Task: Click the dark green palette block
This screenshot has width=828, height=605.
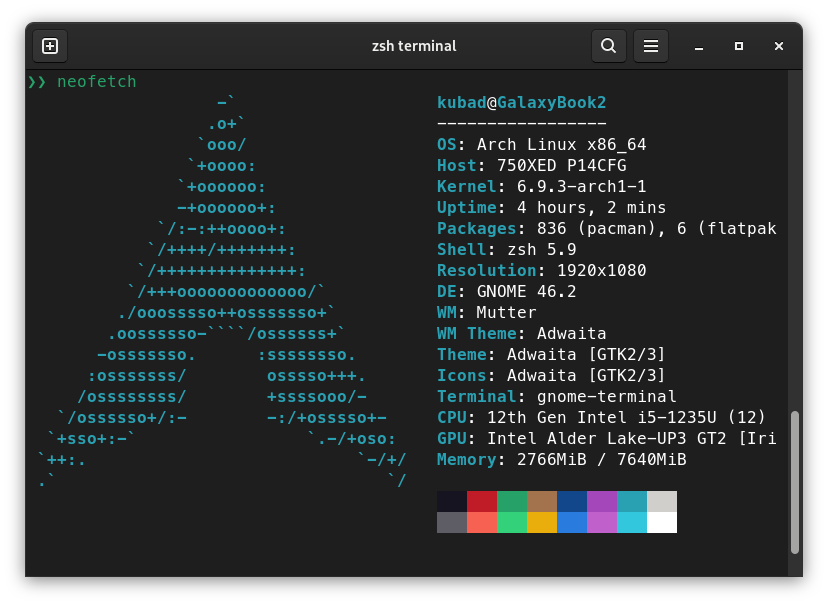Action: click(512, 502)
